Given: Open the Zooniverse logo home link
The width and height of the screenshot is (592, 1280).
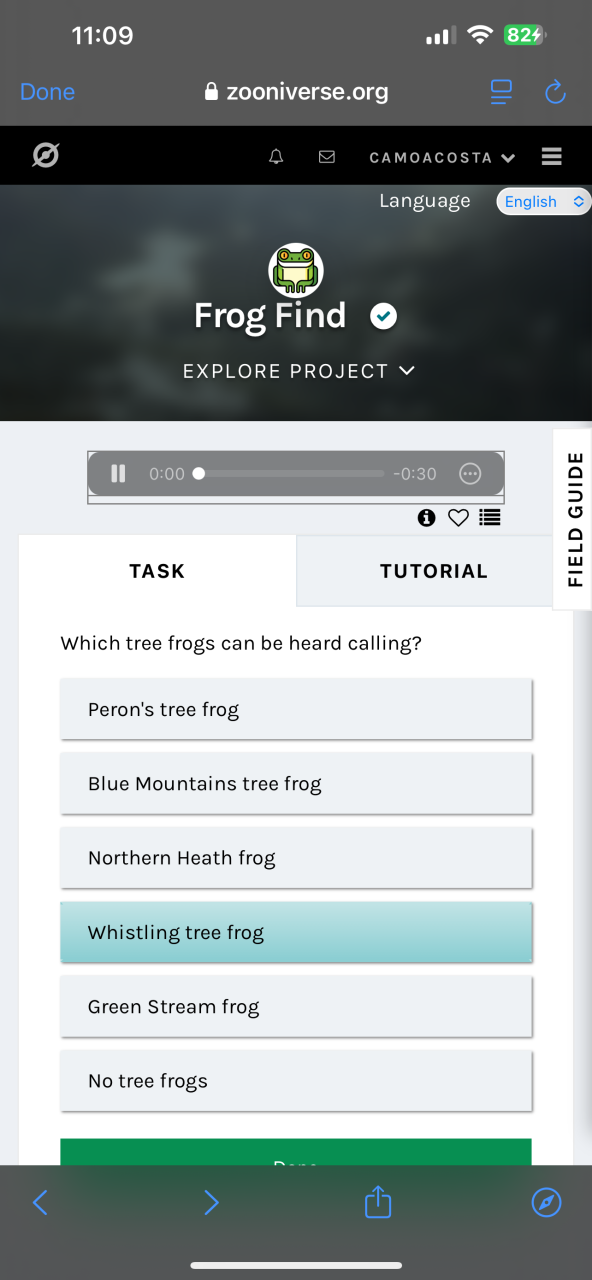Looking at the screenshot, I should (45, 156).
